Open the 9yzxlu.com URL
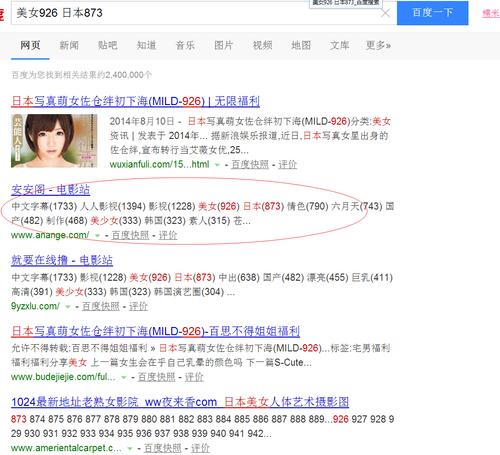 (35, 306)
